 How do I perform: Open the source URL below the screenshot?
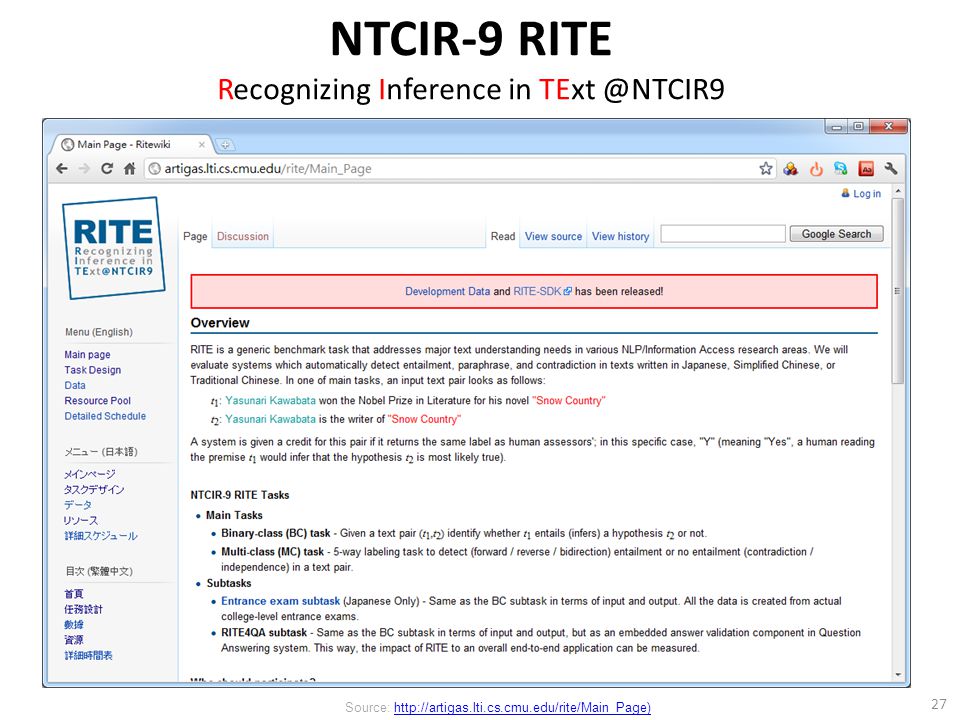[522, 708]
